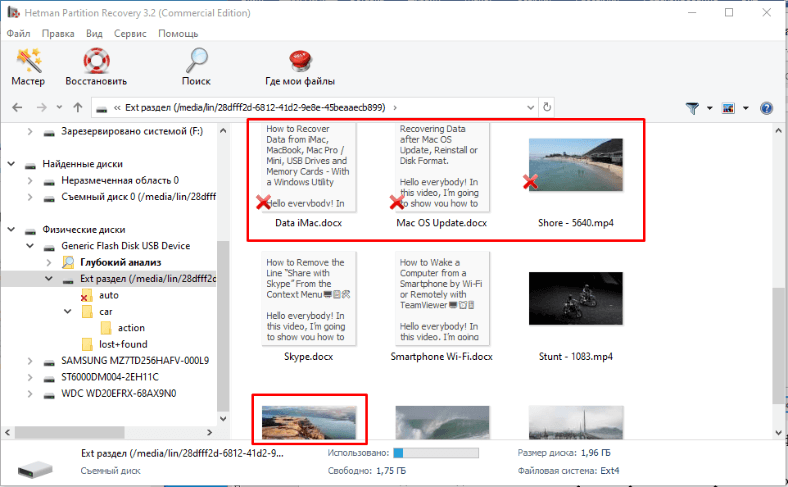
Task: Select the Shore - 5640.mp4 video
Action: (576, 182)
